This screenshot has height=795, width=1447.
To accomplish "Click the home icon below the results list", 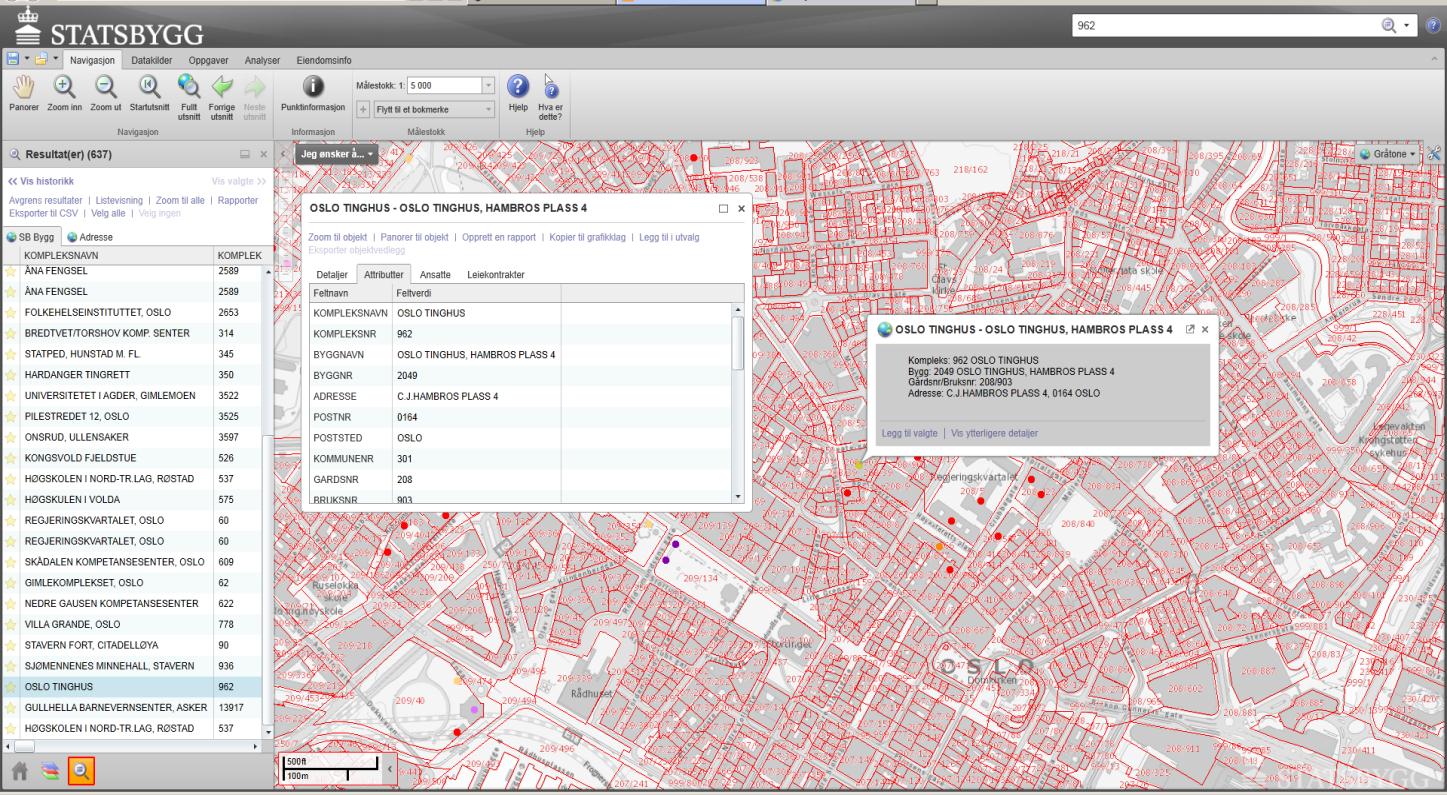I will (x=19, y=769).
